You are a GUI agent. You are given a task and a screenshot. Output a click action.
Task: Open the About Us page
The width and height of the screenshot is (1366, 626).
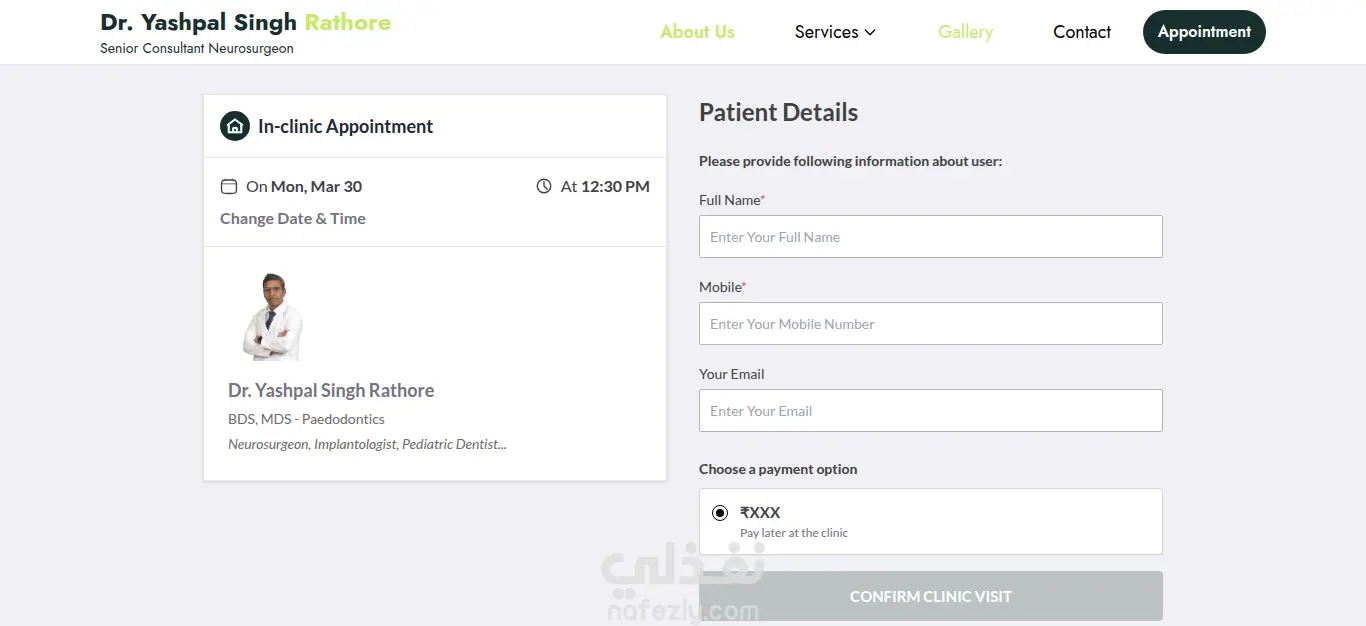(697, 32)
